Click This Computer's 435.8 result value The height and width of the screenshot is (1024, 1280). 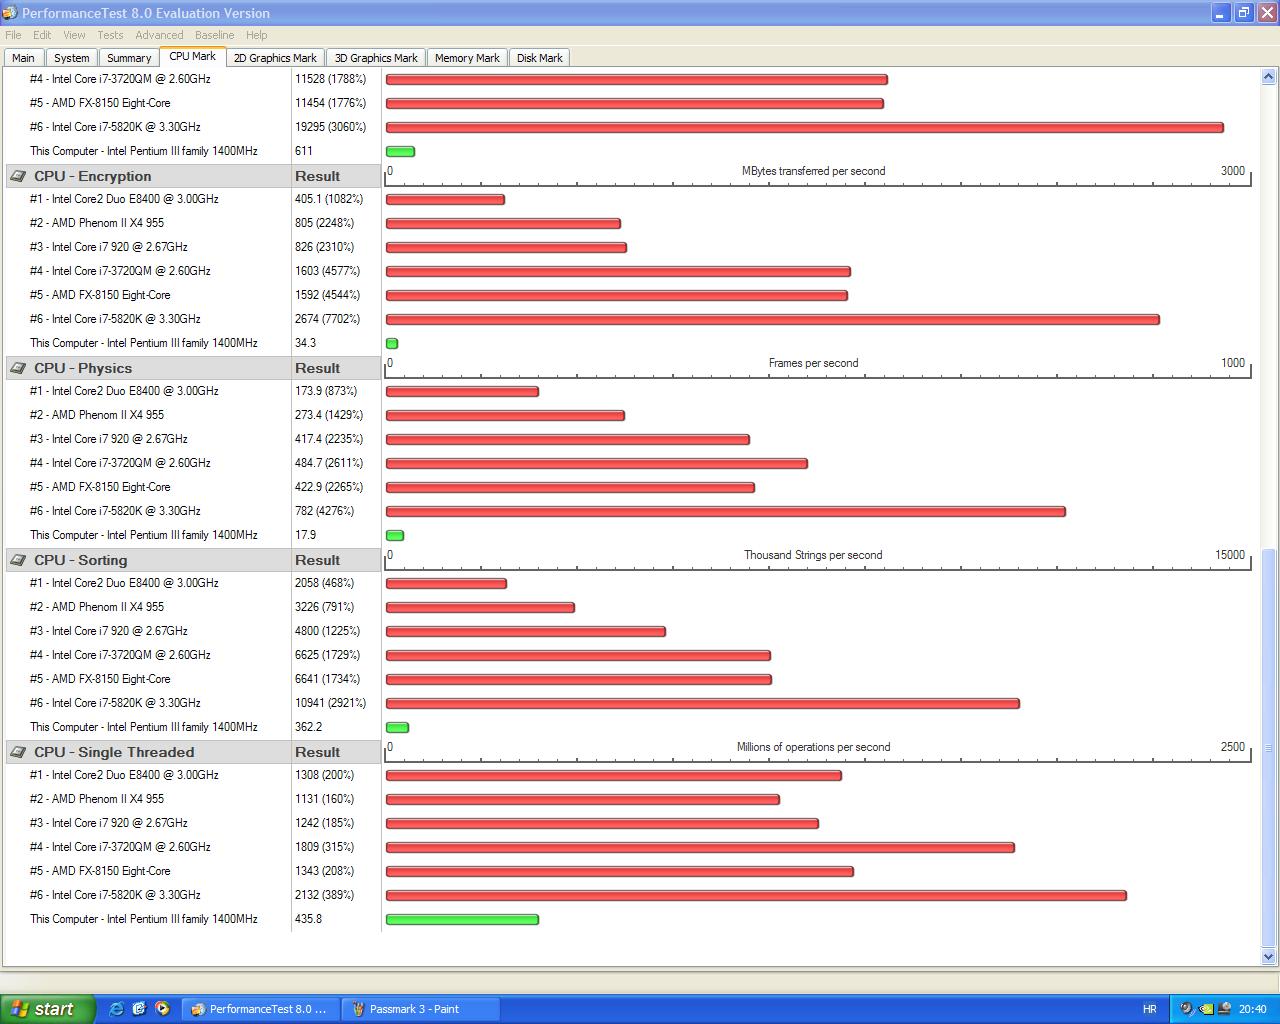309,919
